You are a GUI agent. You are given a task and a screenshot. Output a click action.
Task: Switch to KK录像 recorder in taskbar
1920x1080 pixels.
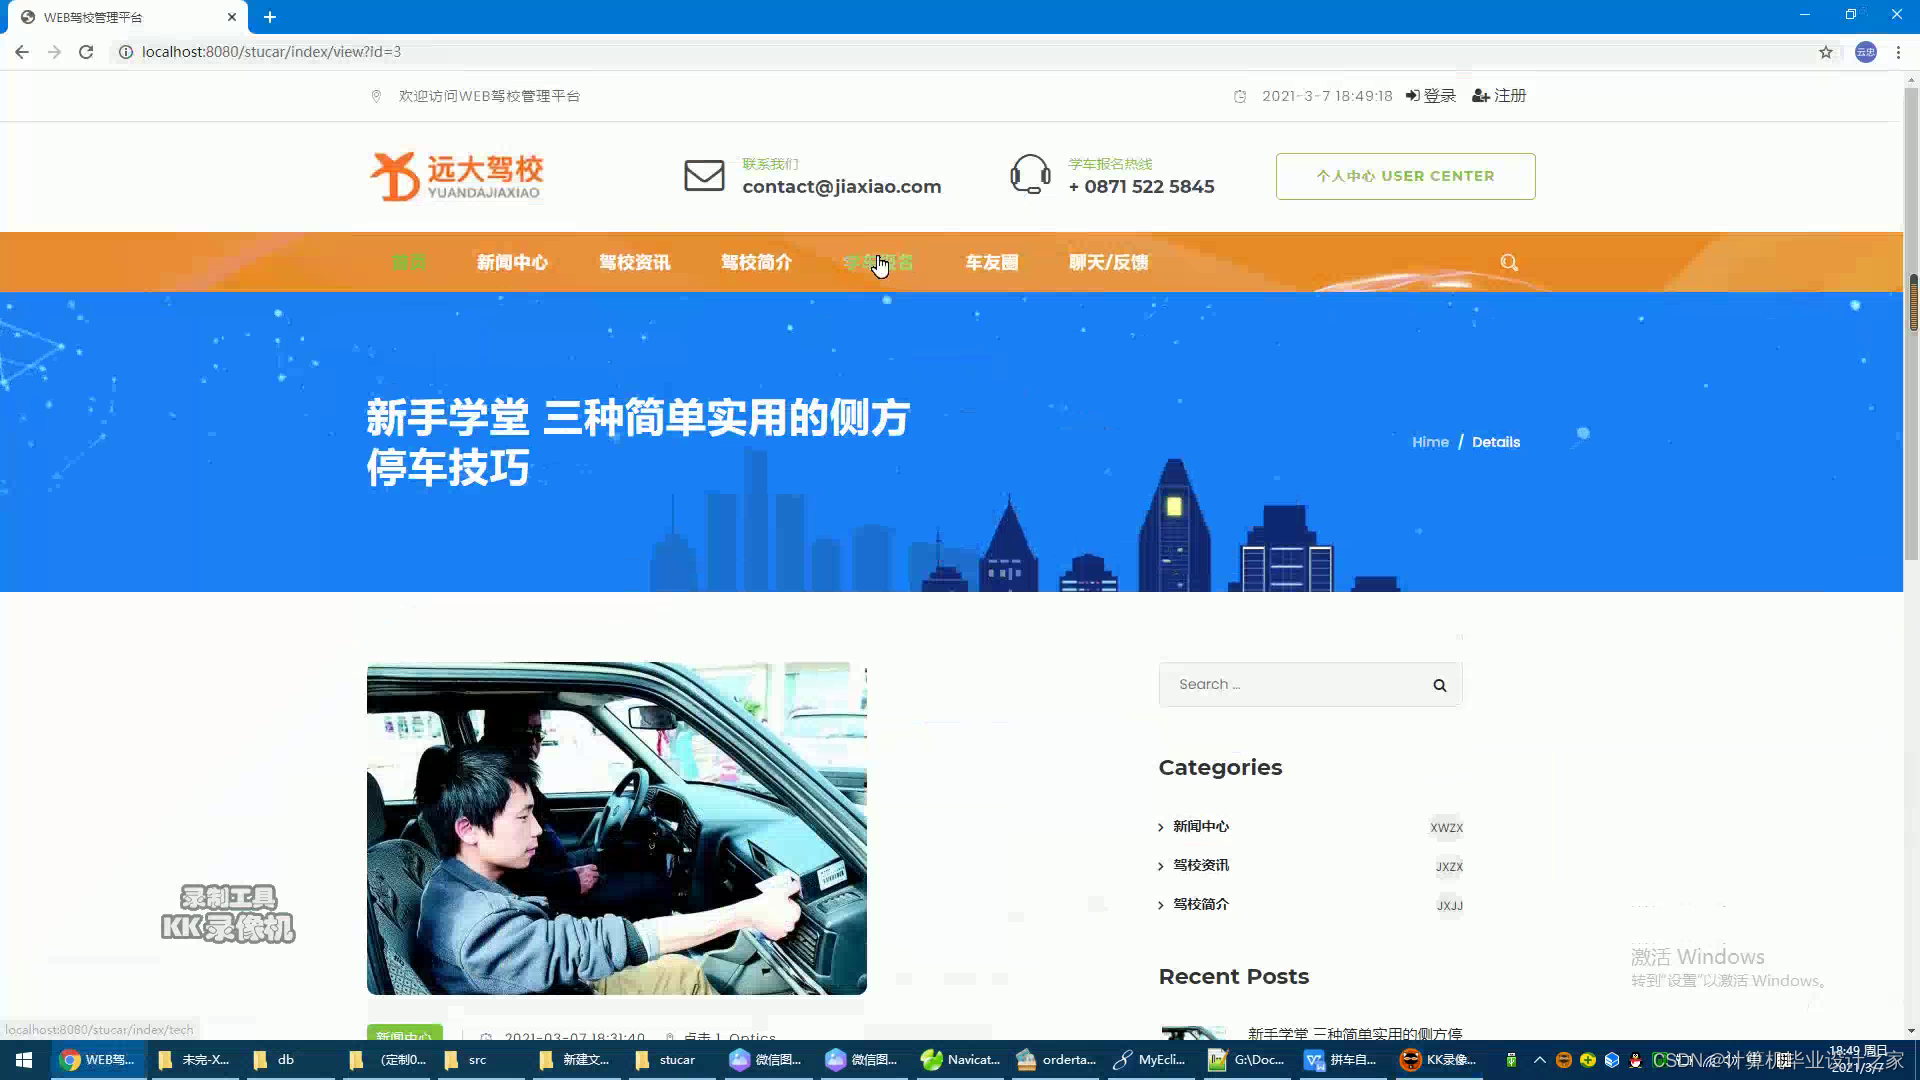1438,1060
